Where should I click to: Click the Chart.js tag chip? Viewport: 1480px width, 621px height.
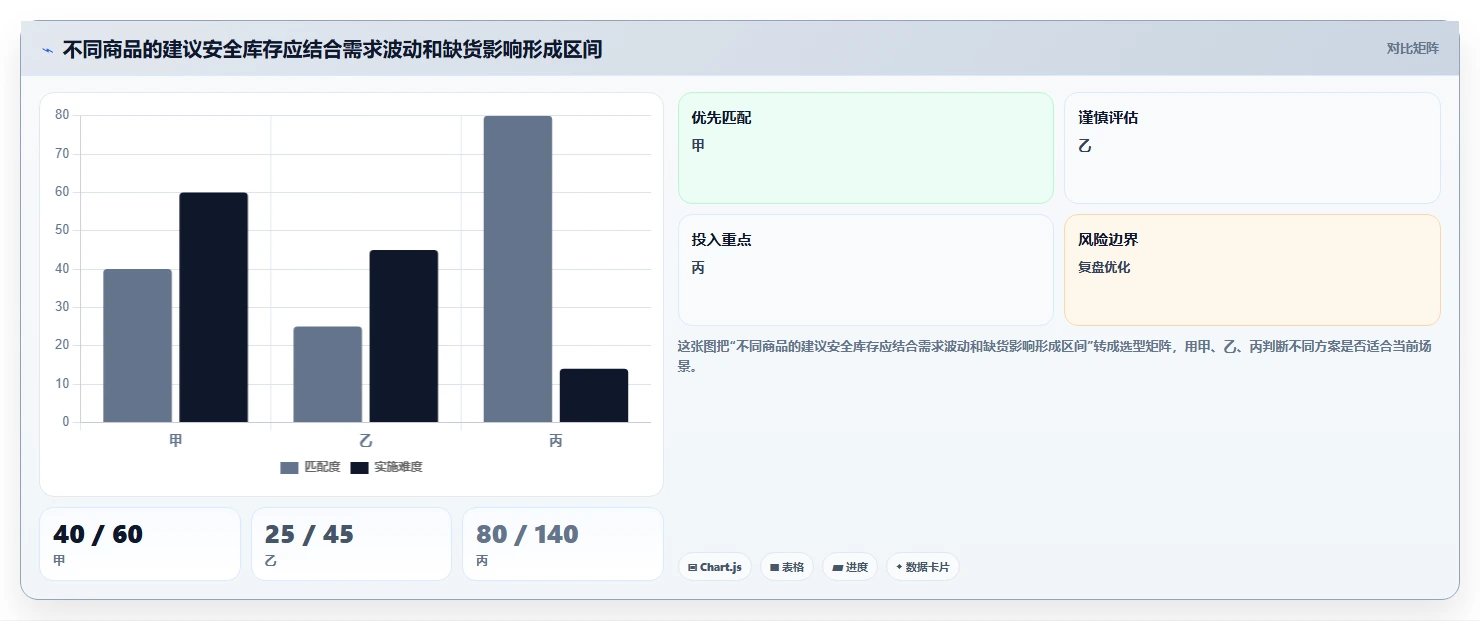tap(715, 567)
